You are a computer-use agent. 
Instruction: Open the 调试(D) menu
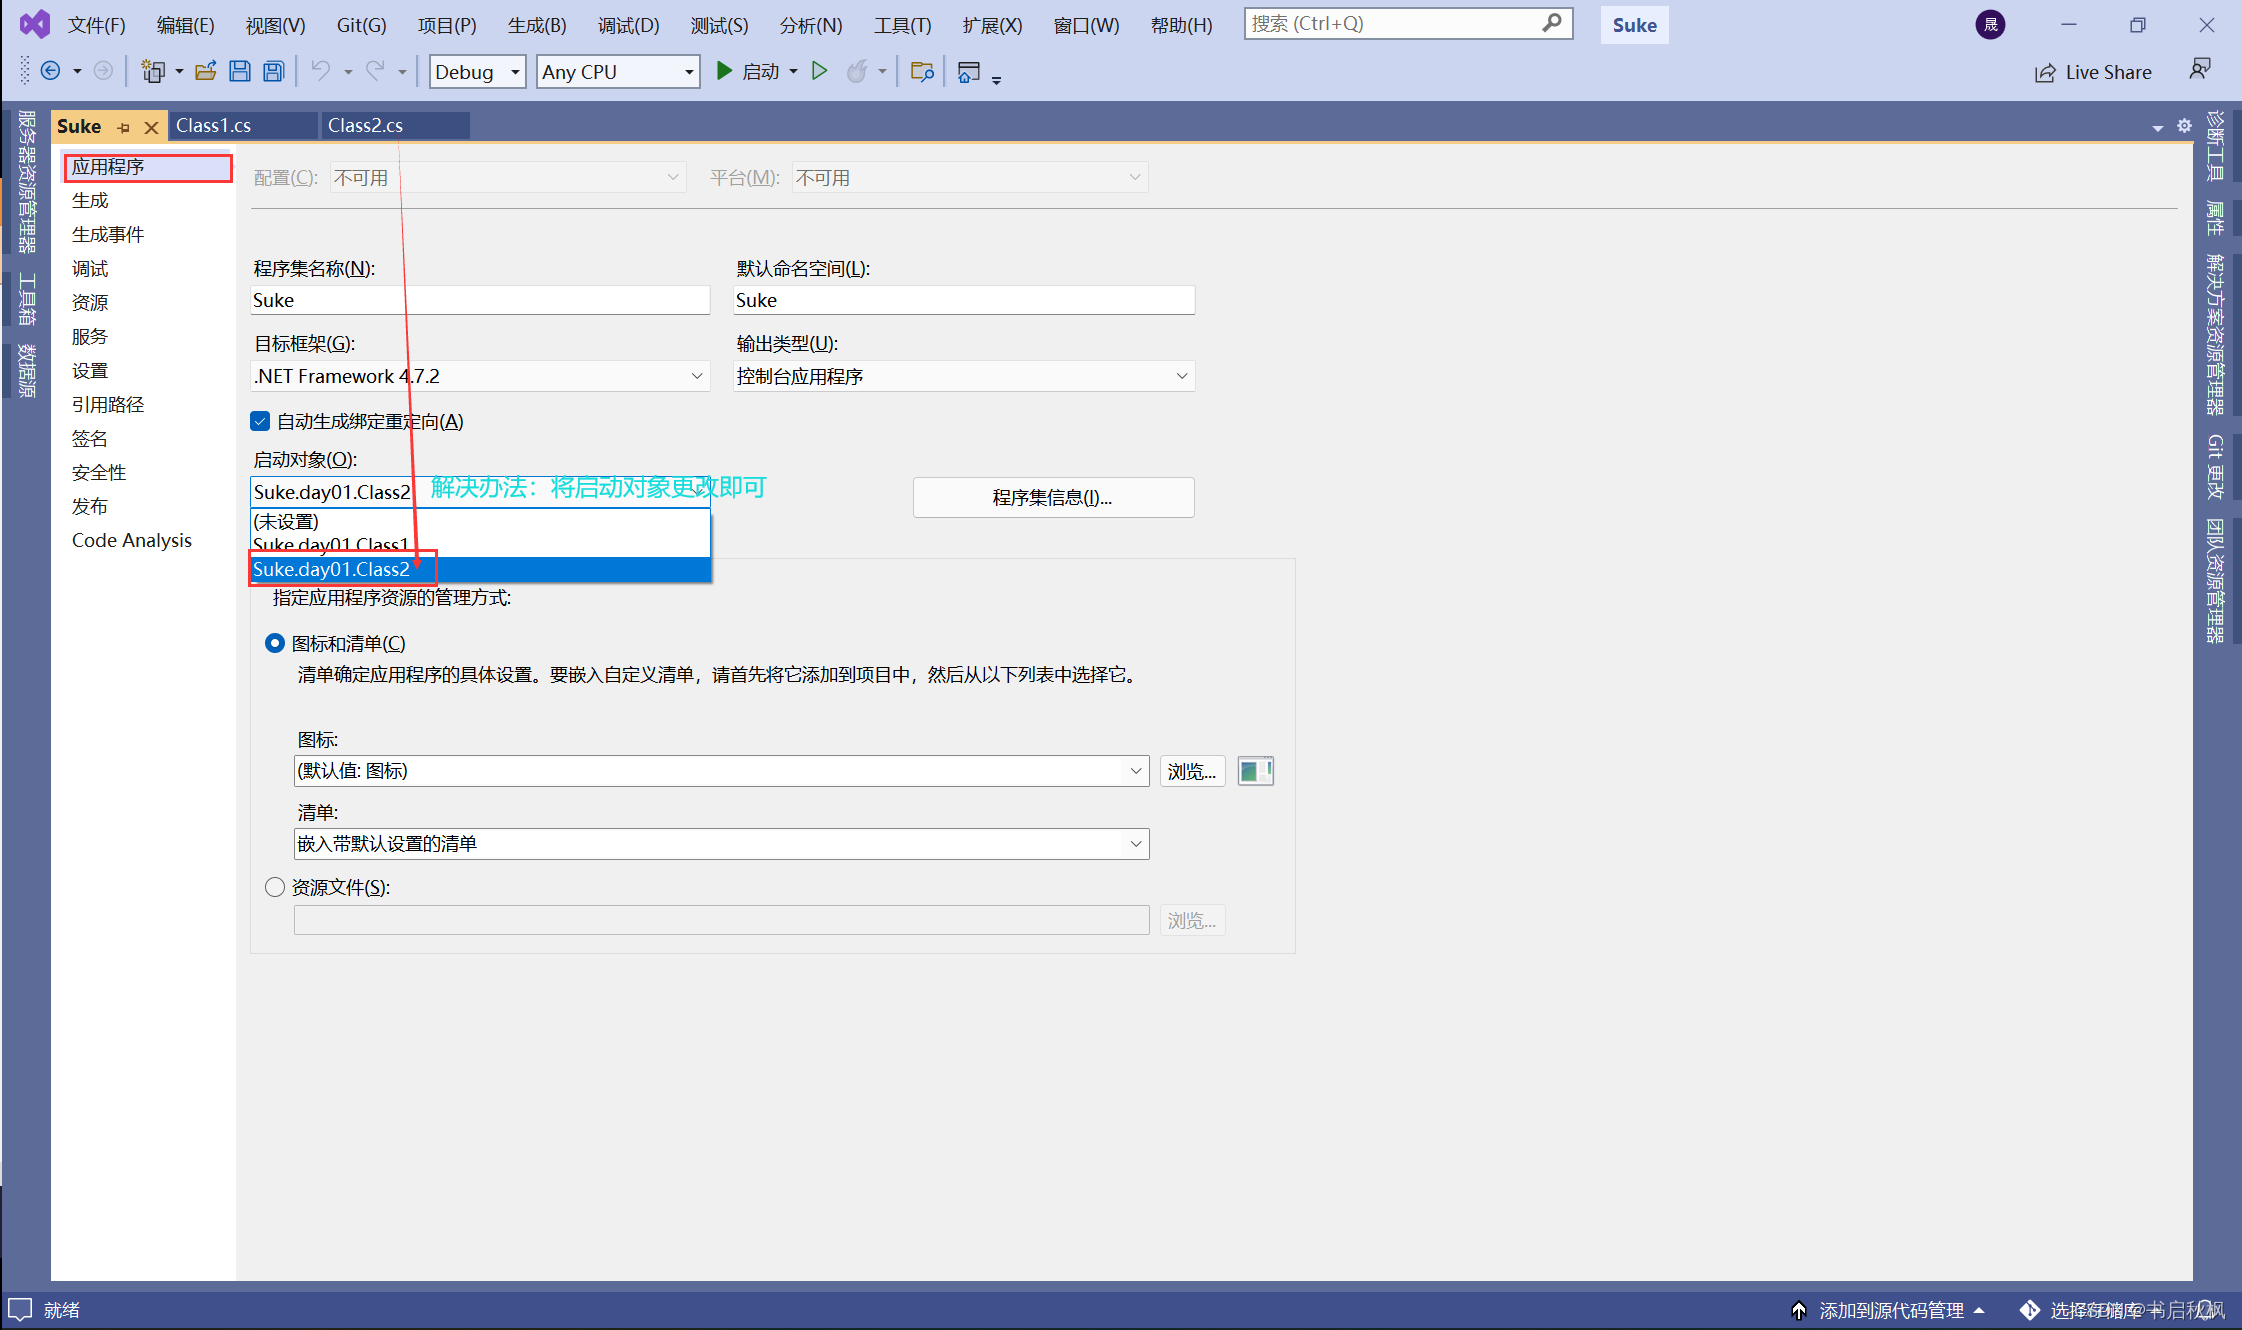[x=628, y=25]
